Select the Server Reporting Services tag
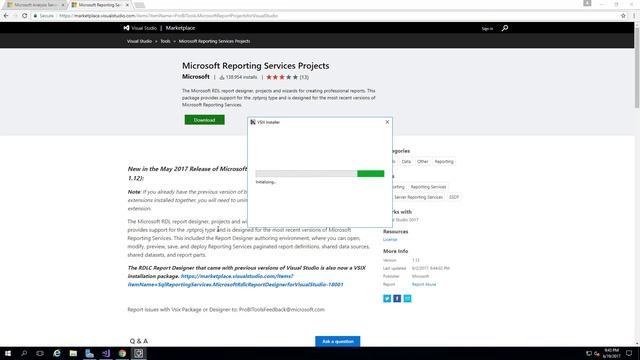 (418, 197)
